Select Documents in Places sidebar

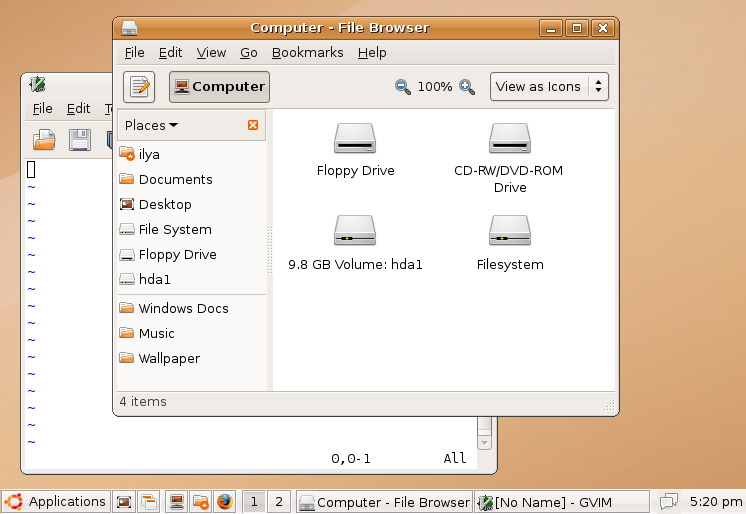[x=191, y=179]
